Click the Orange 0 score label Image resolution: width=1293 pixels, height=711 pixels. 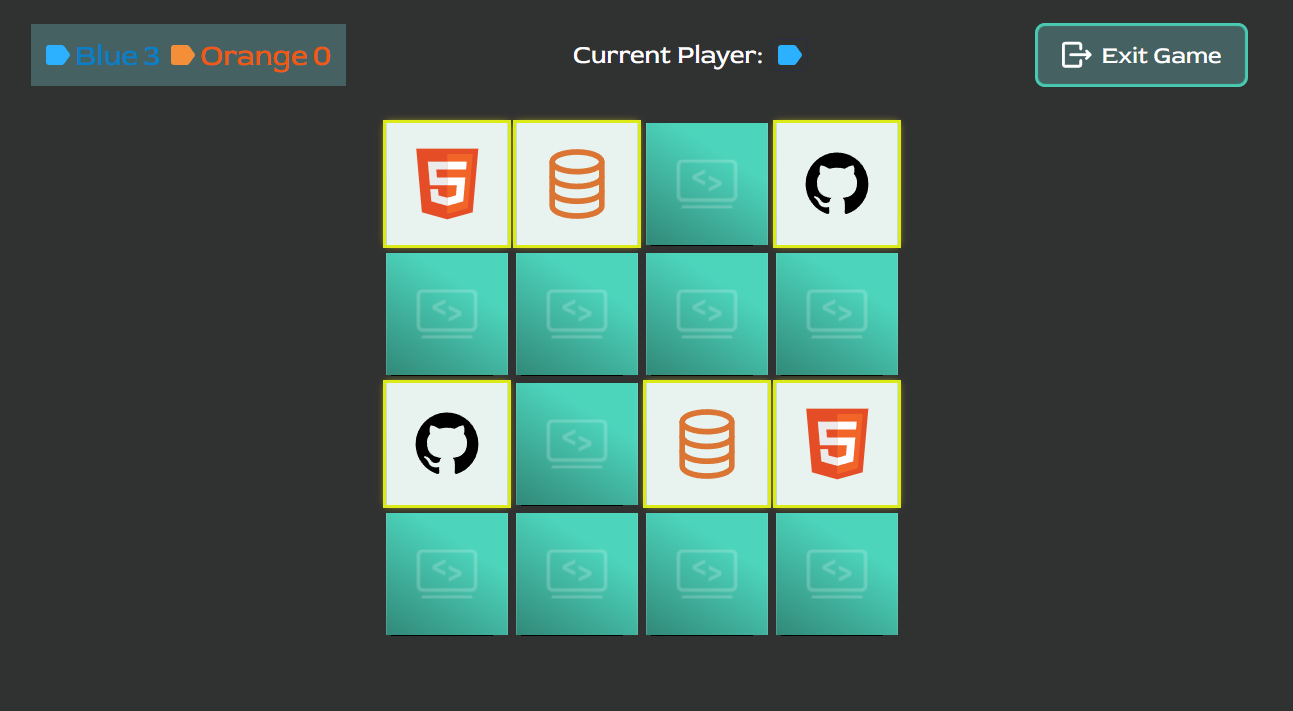251,56
